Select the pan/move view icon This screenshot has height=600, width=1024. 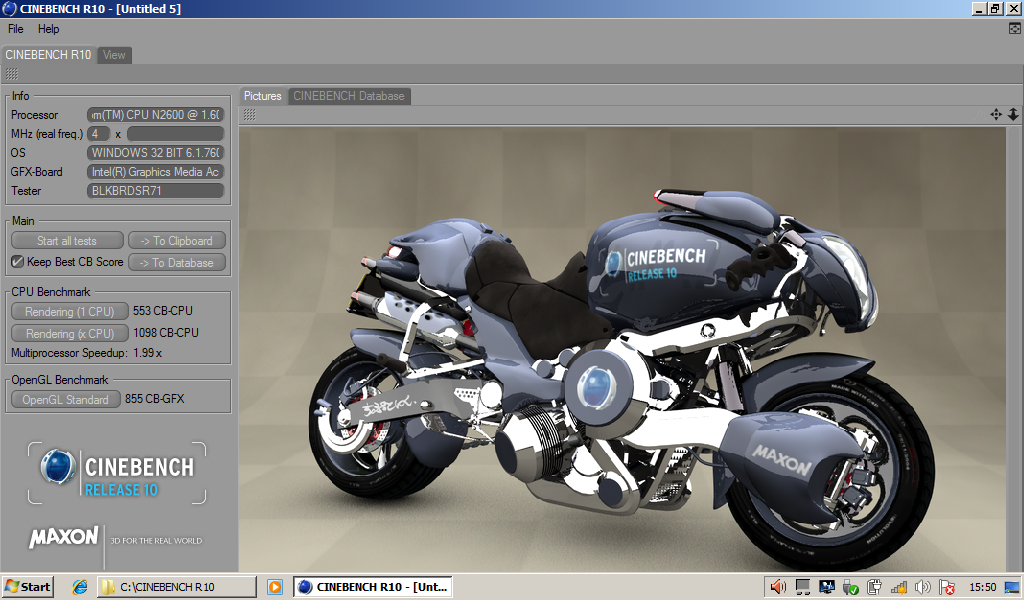coord(995,114)
